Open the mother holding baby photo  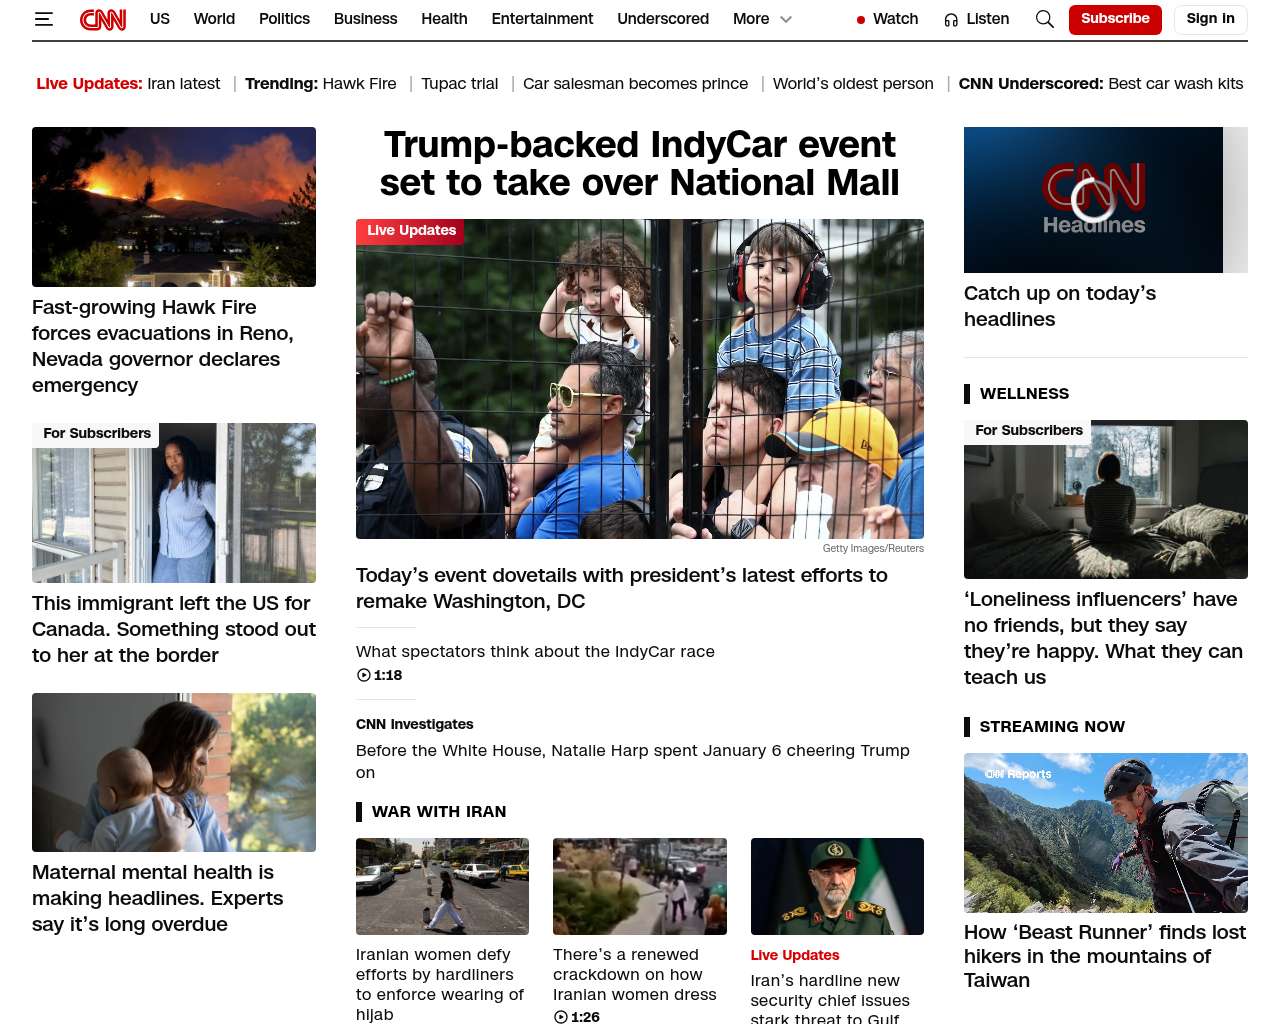[174, 772]
